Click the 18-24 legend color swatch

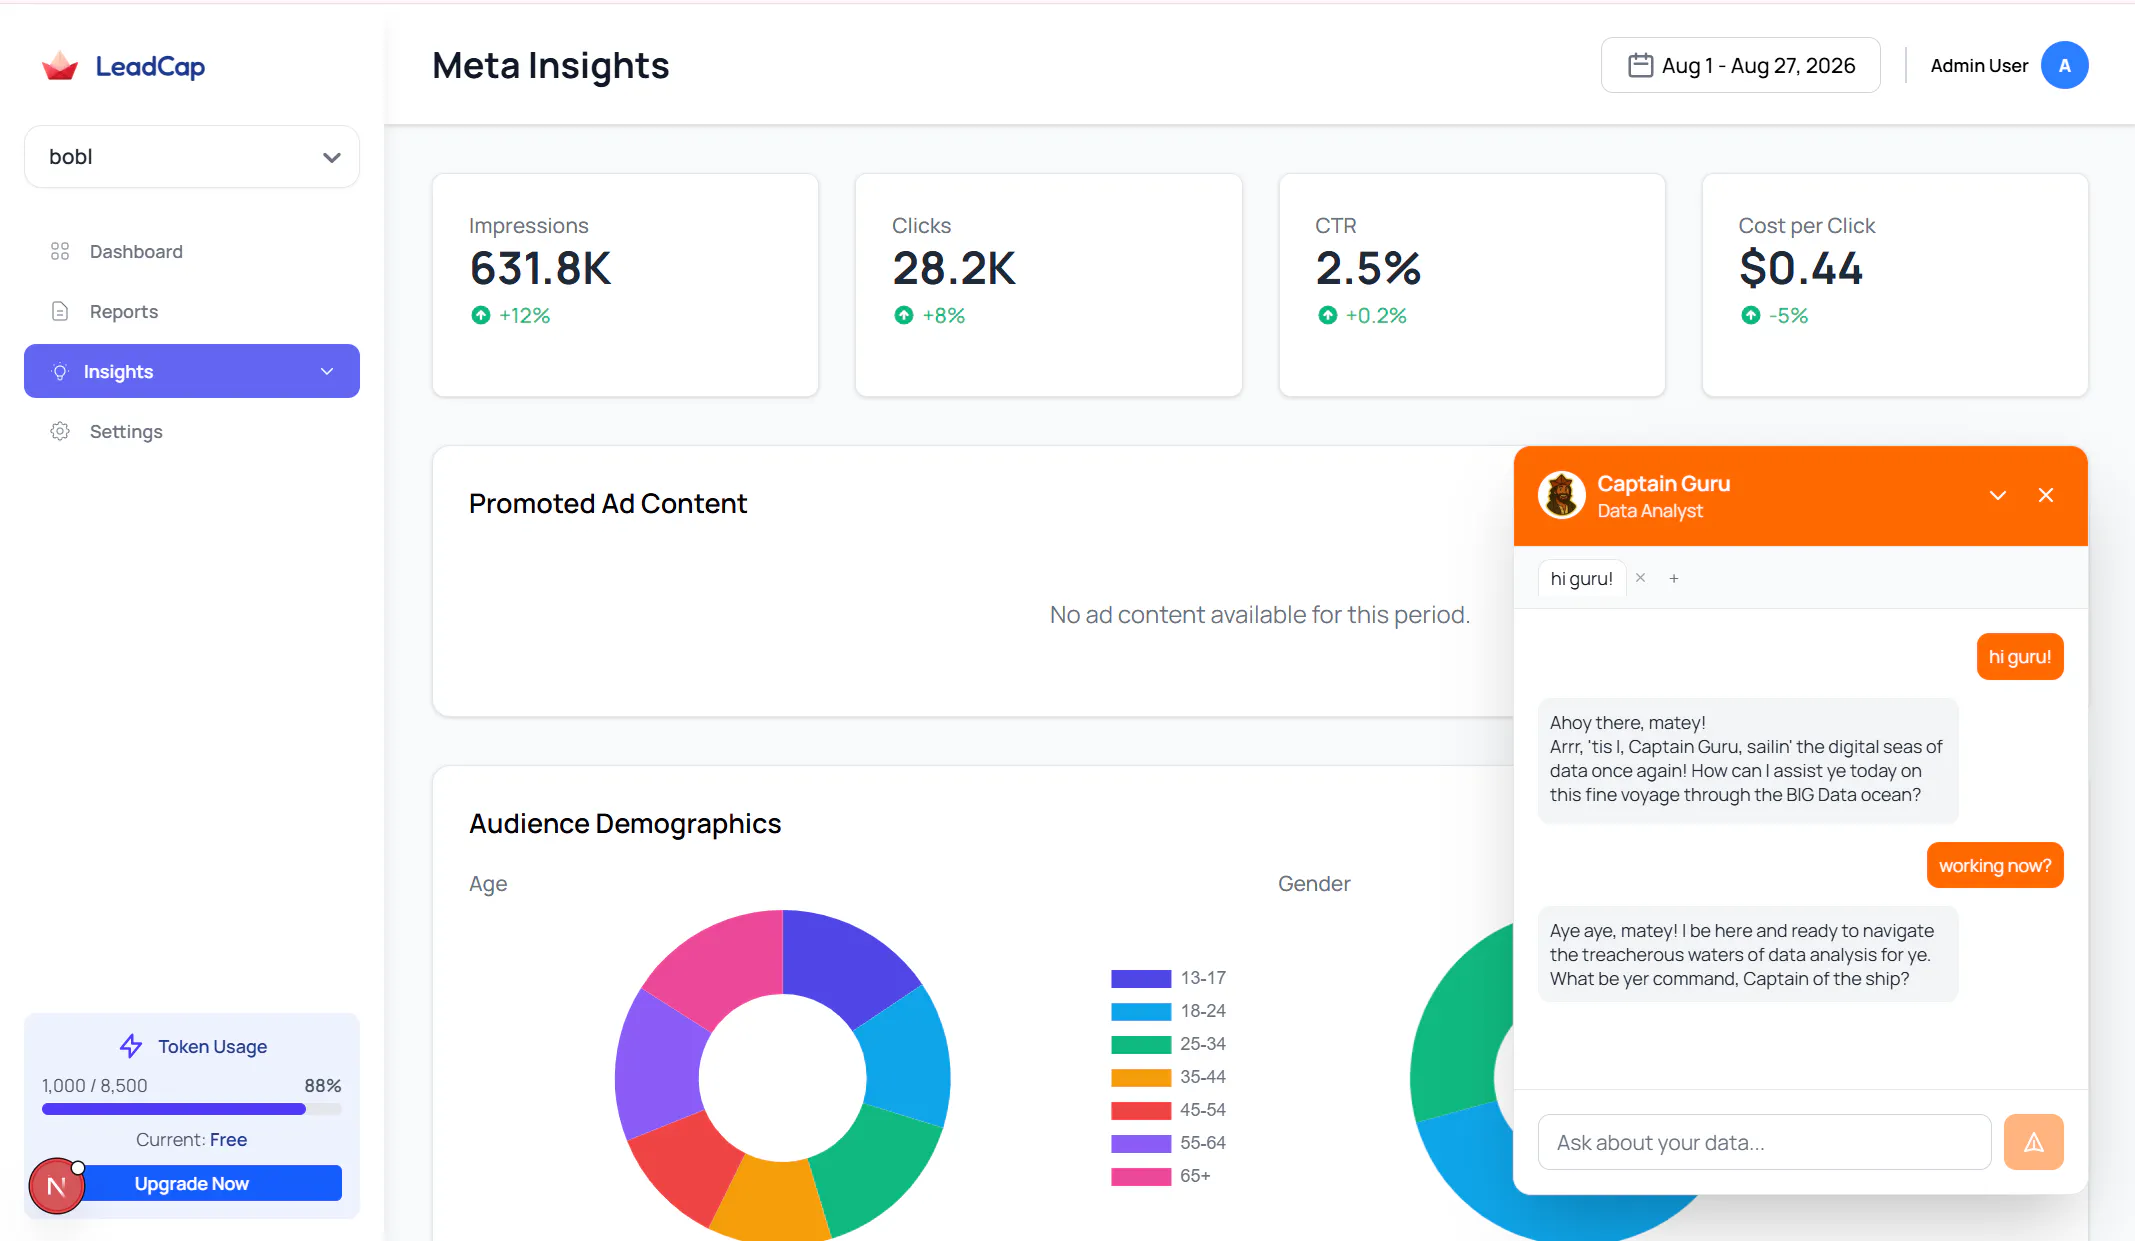pos(1141,1011)
